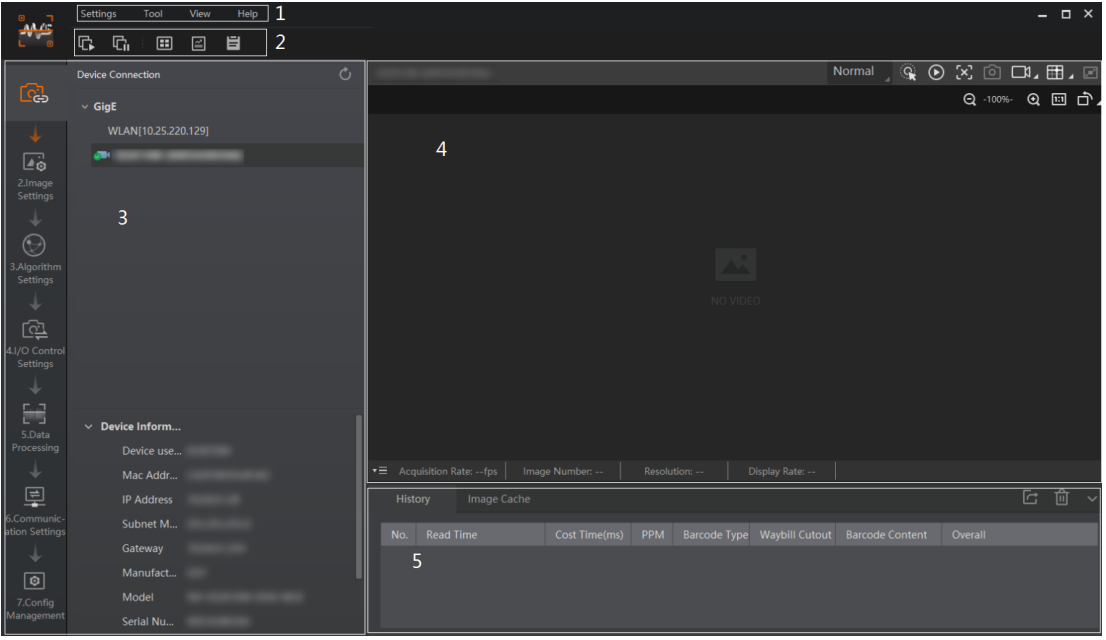
Task: Clear history with the trash icon
Action: click(1062, 498)
